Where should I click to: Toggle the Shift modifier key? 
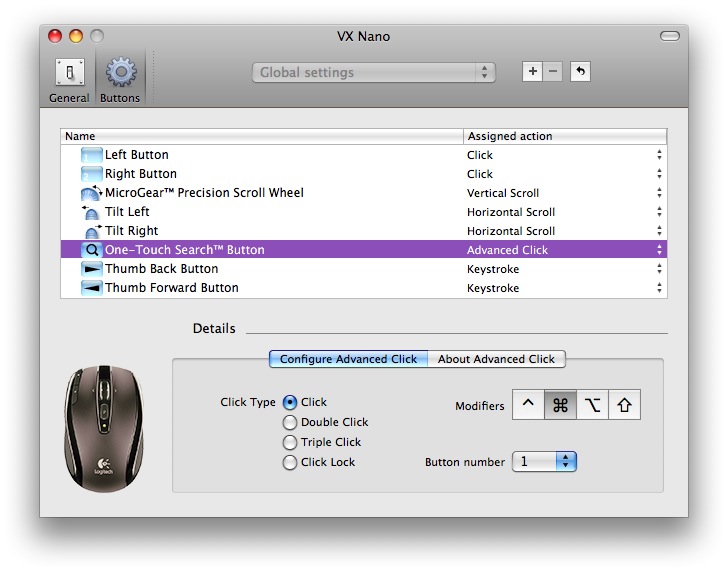click(x=624, y=405)
